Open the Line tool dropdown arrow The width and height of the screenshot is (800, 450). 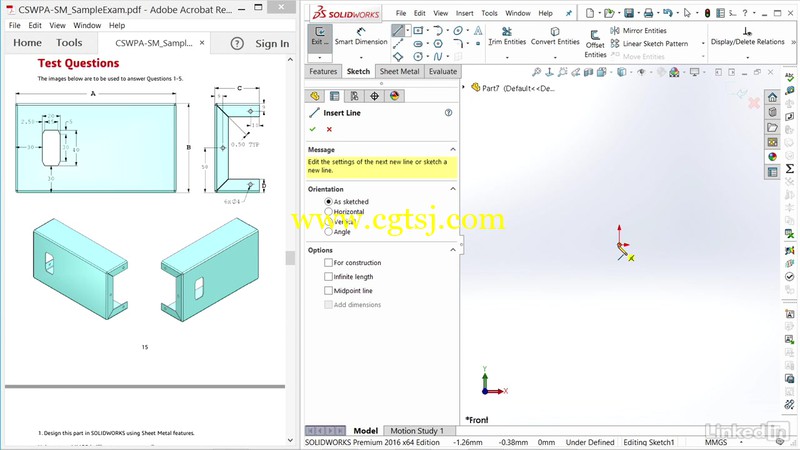click(x=407, y=31)
